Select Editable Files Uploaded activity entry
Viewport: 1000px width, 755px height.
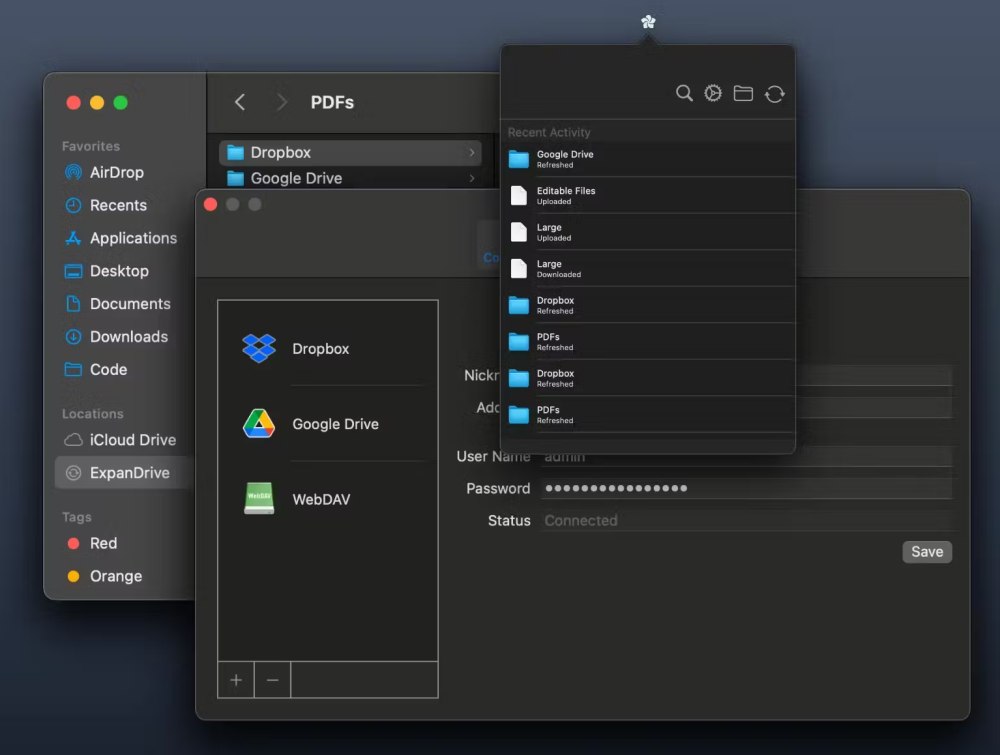point(648,195)
